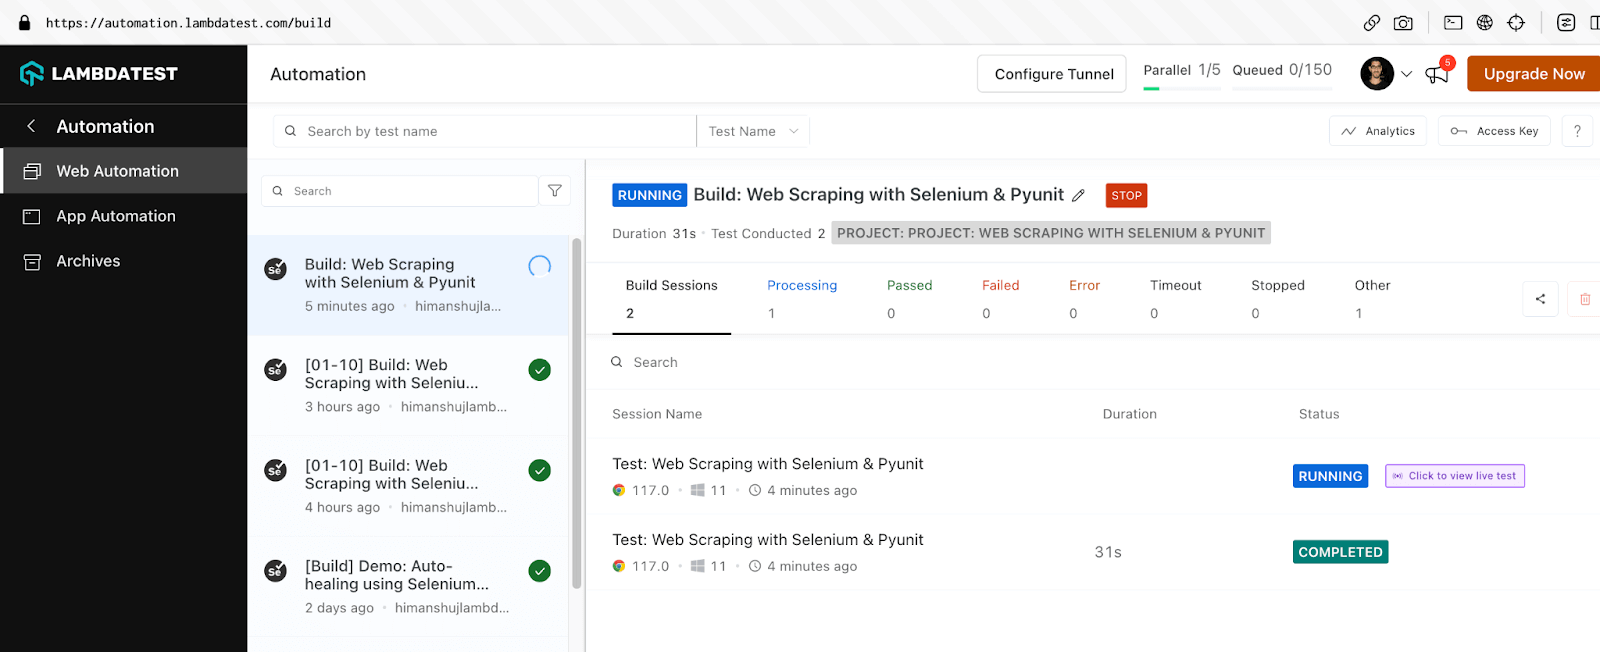Click the red delete build trash icon
Image resolution: width=1600 pixels, height=652 pixels.
(x=1585, y=299)
